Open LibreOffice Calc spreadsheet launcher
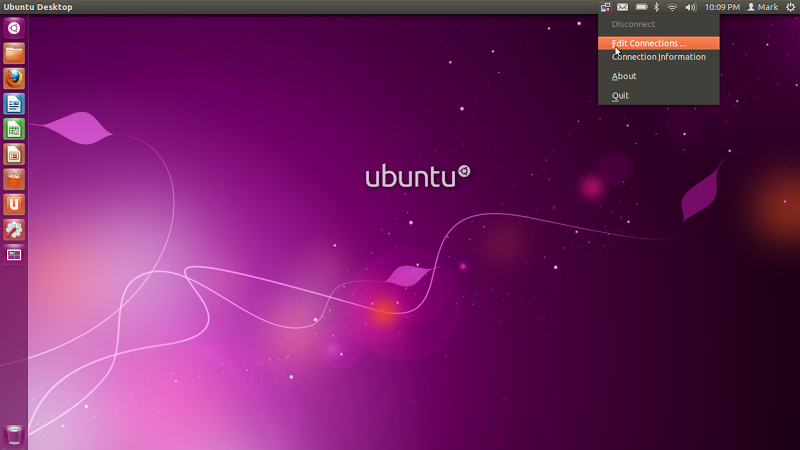The width and height of the screenshot is (800, 450). coord(14,129)
